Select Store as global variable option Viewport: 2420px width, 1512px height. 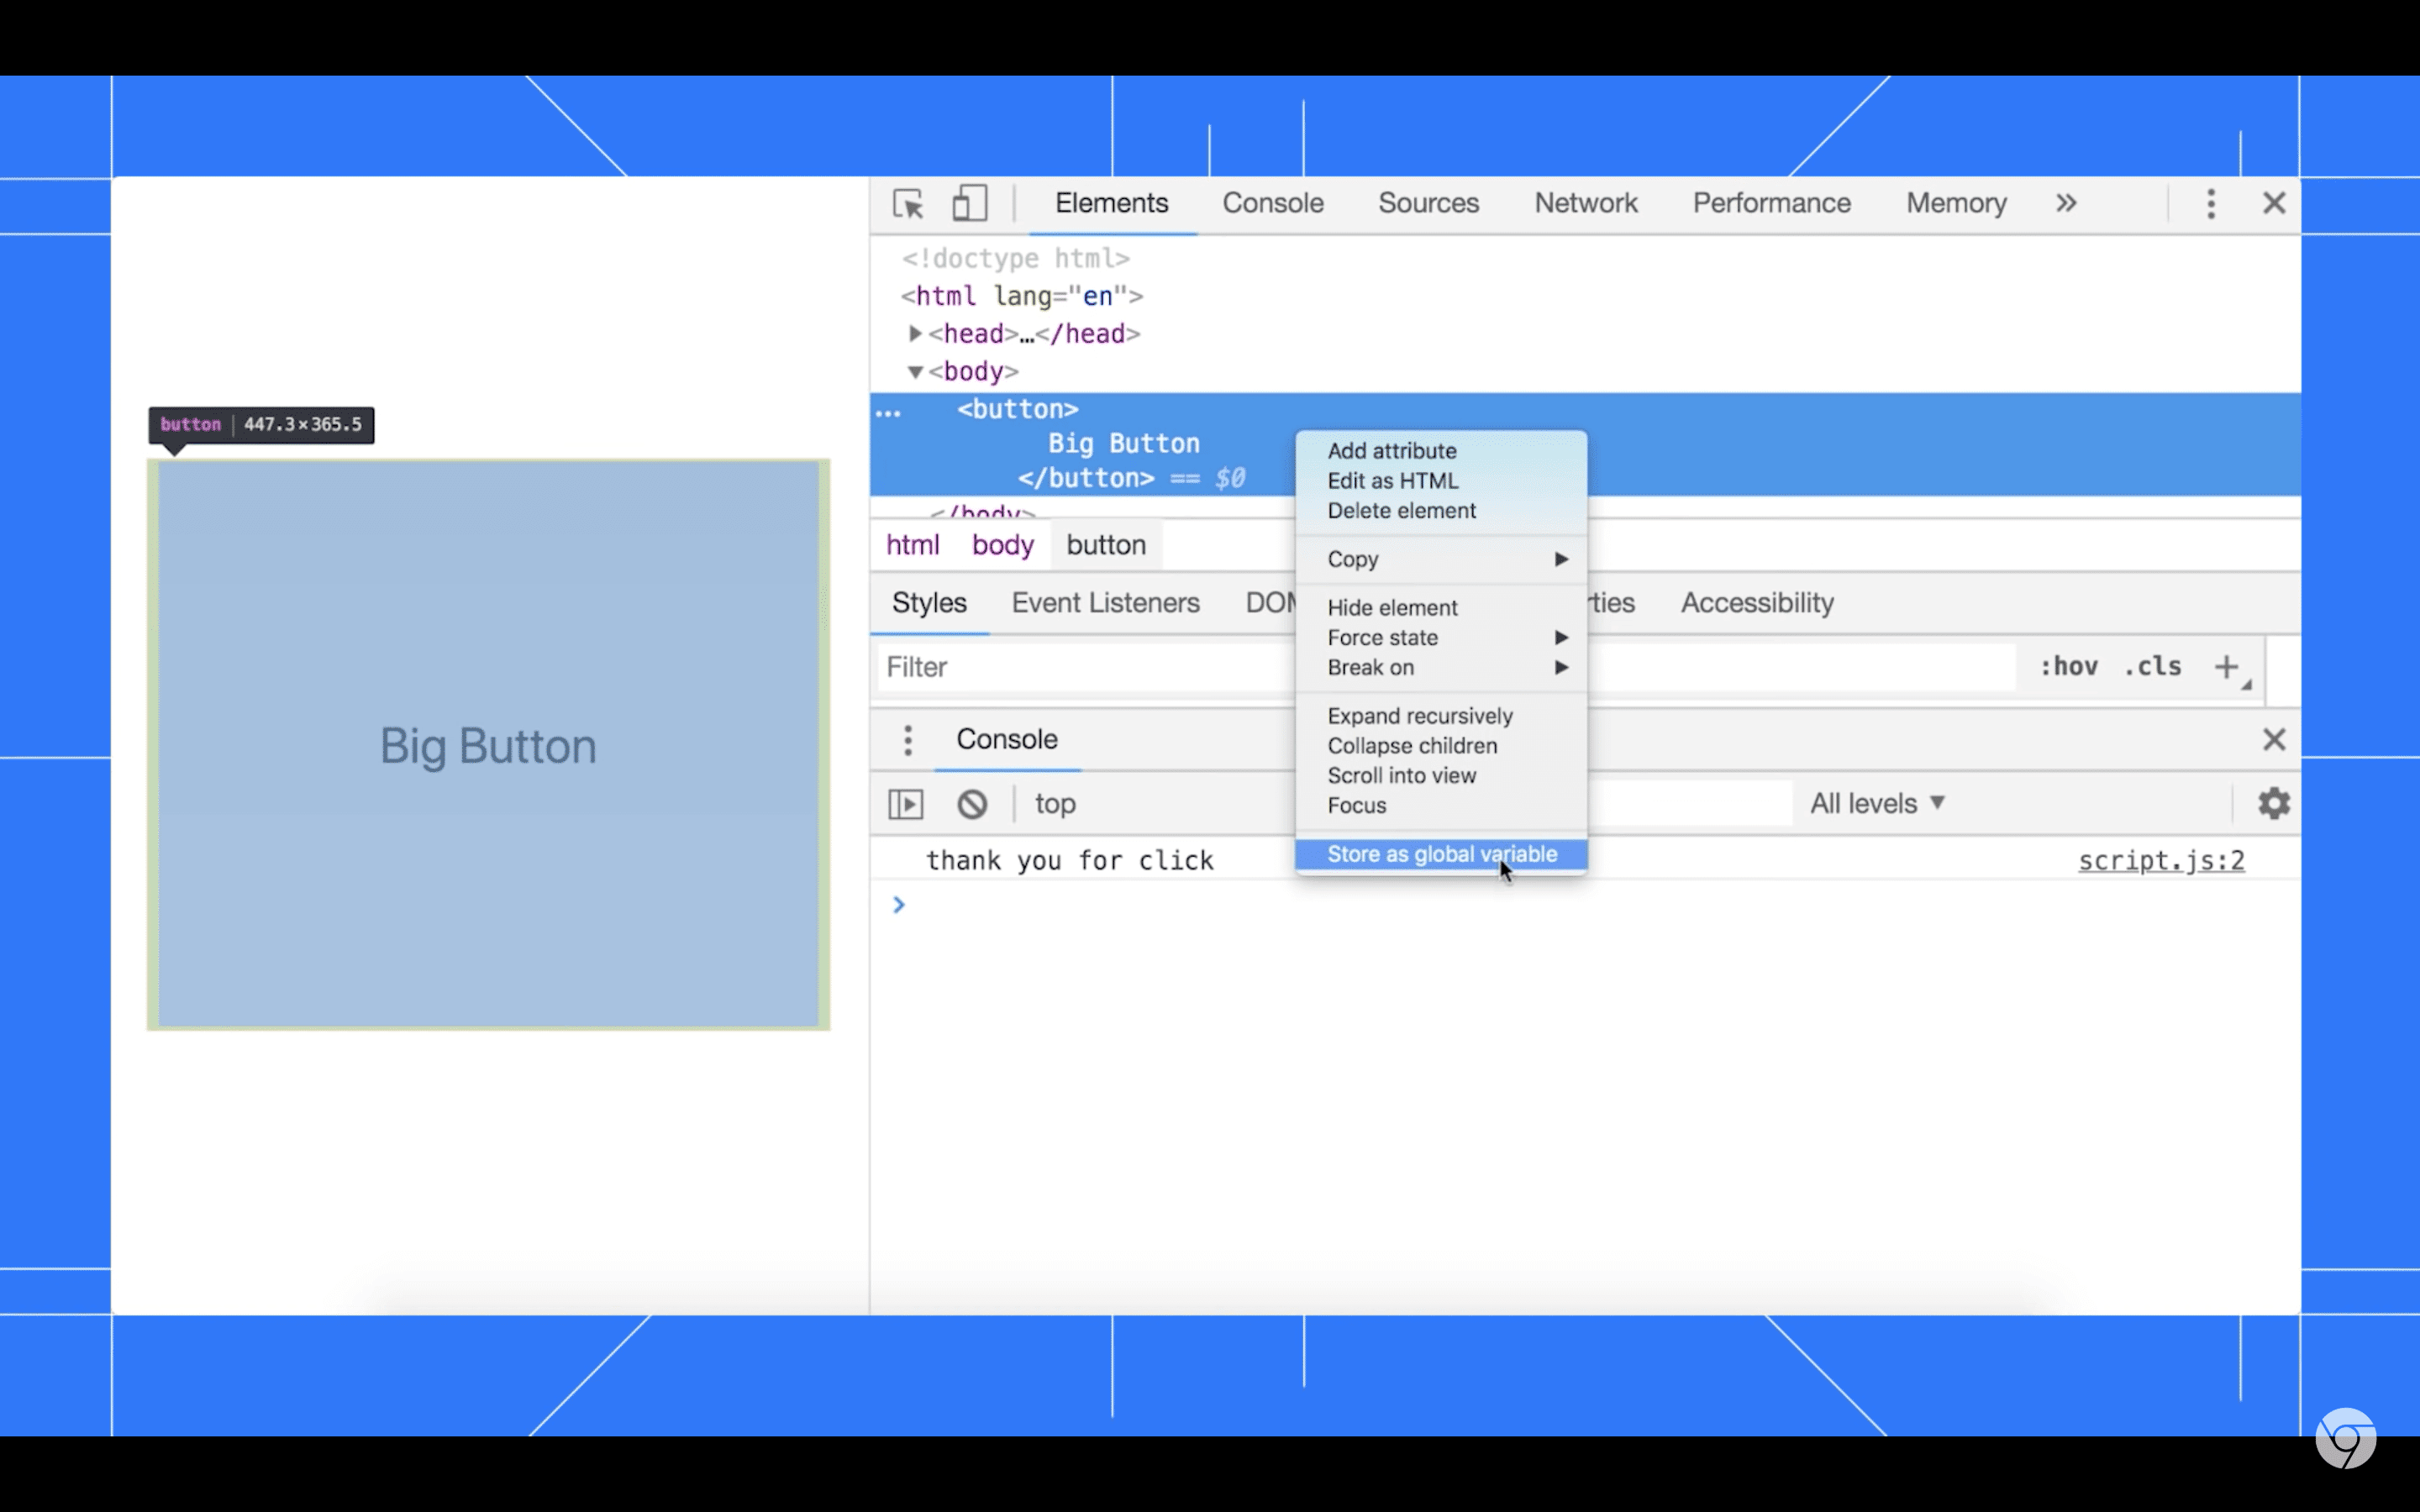pyautogui.click(x=1443, y=853)
